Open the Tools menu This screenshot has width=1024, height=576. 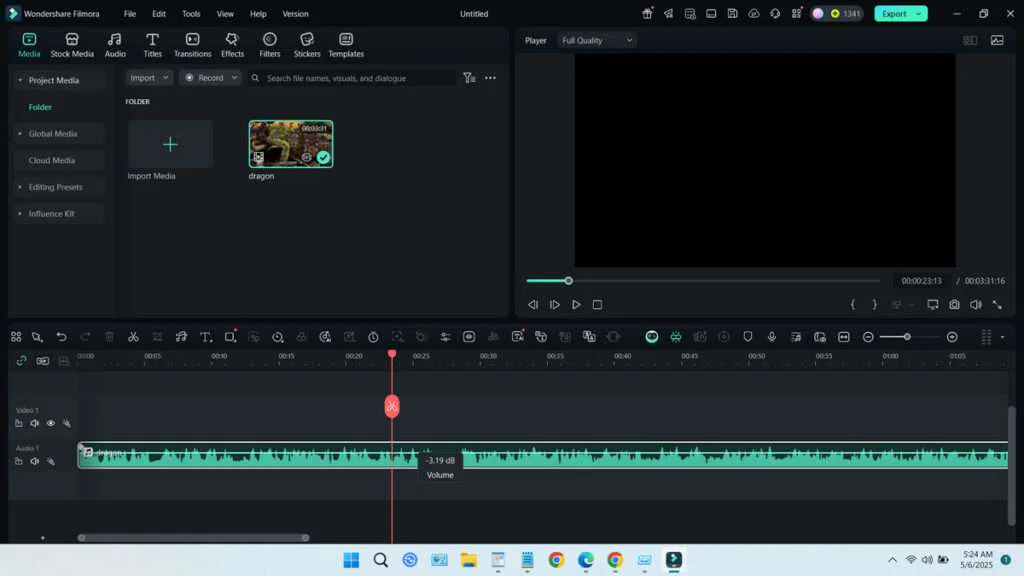click(190, 13)
